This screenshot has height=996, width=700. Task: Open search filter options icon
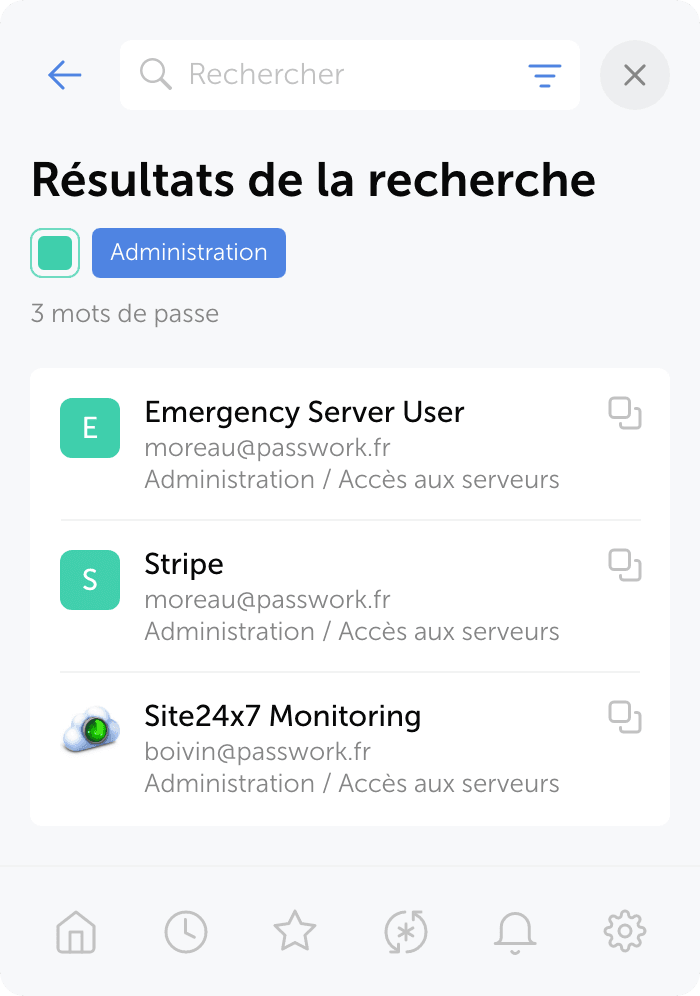pyautogui.click(x=544, y=76)
